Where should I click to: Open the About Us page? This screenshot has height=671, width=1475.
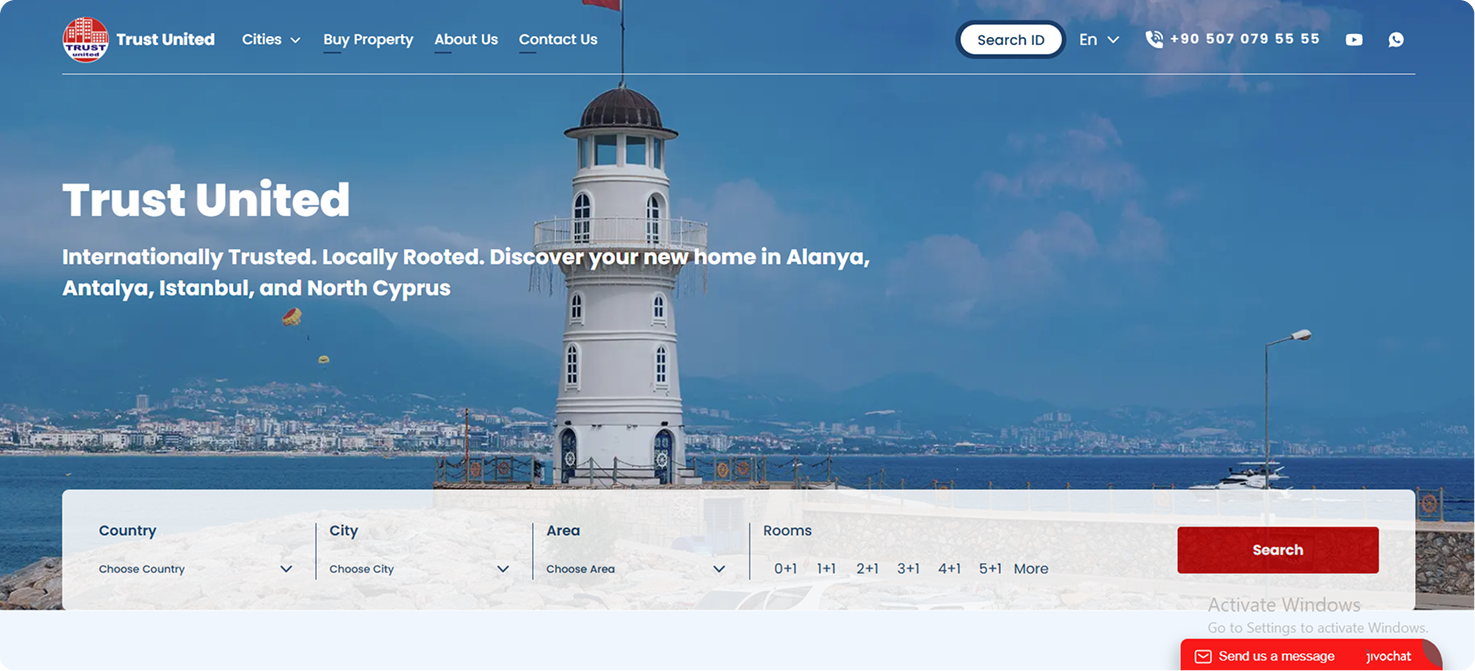click(466, 40)
